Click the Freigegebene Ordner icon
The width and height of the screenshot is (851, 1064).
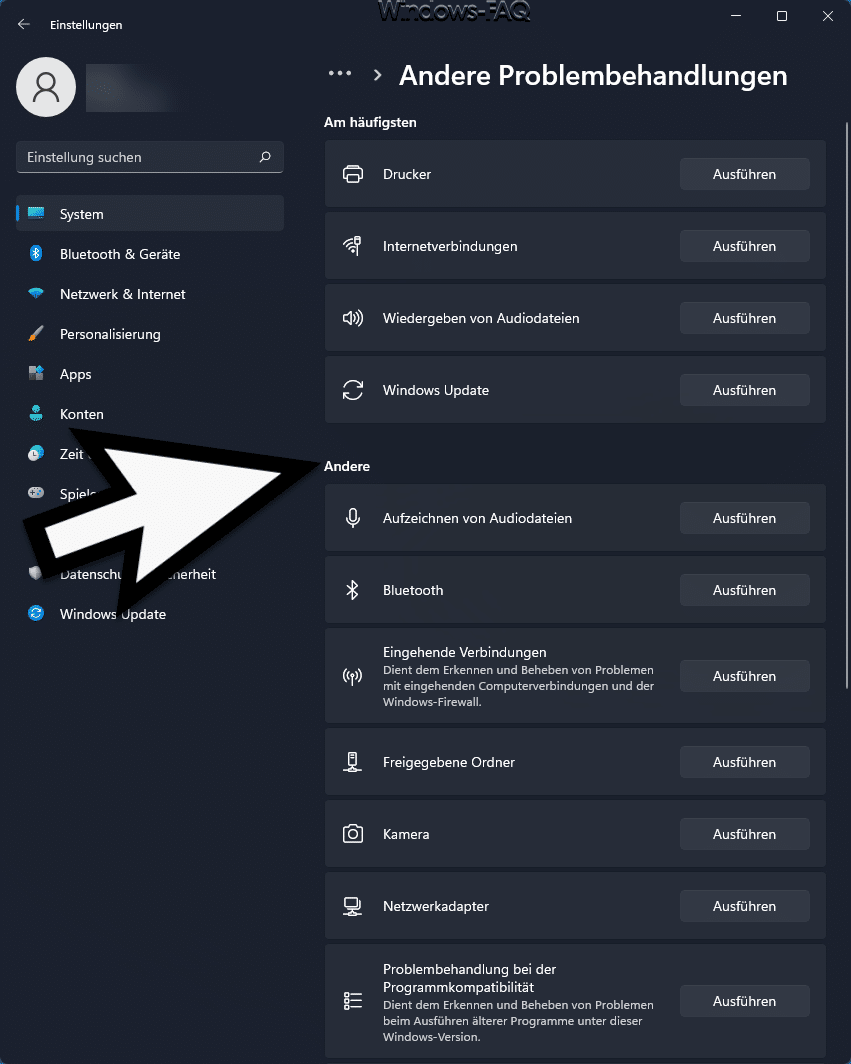click(353, 763)
